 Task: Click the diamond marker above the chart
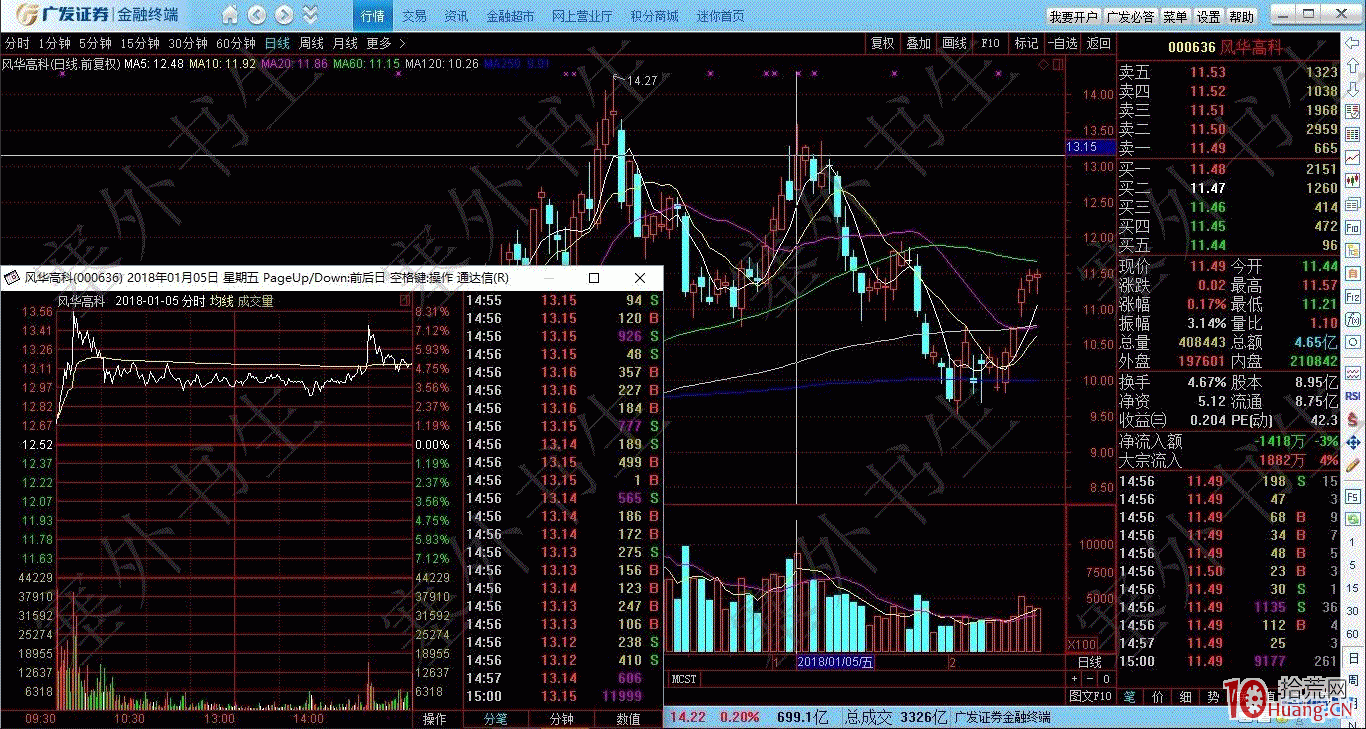click(x=1044, y=64)
